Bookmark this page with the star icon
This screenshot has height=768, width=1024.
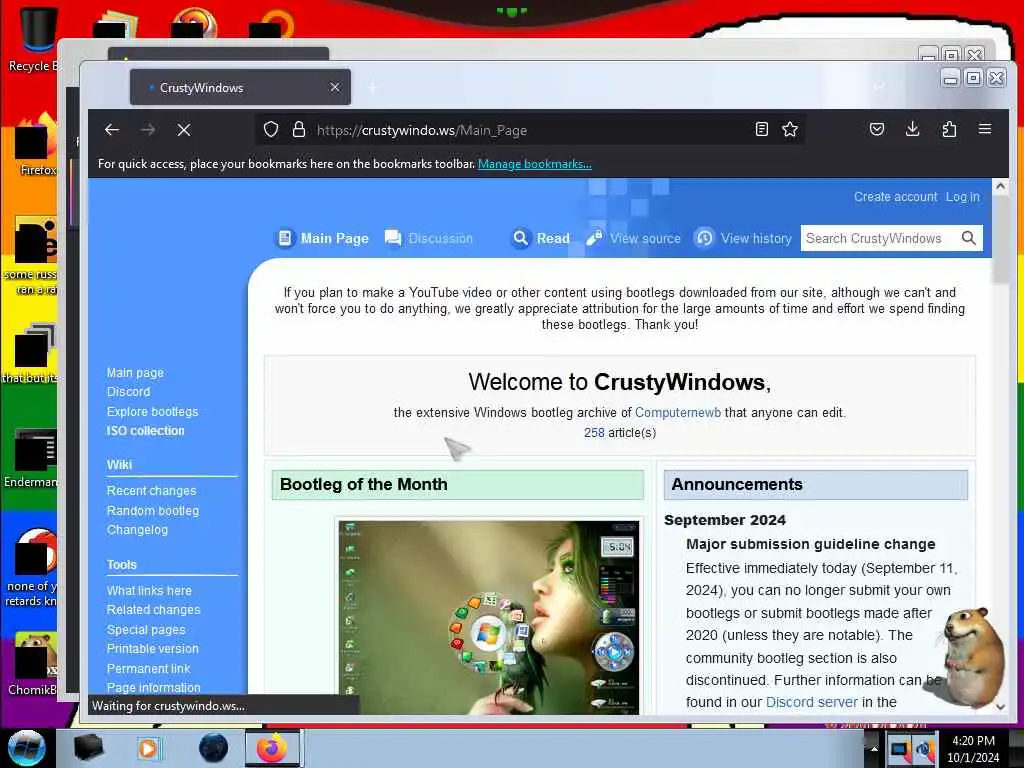coord(790,129)
